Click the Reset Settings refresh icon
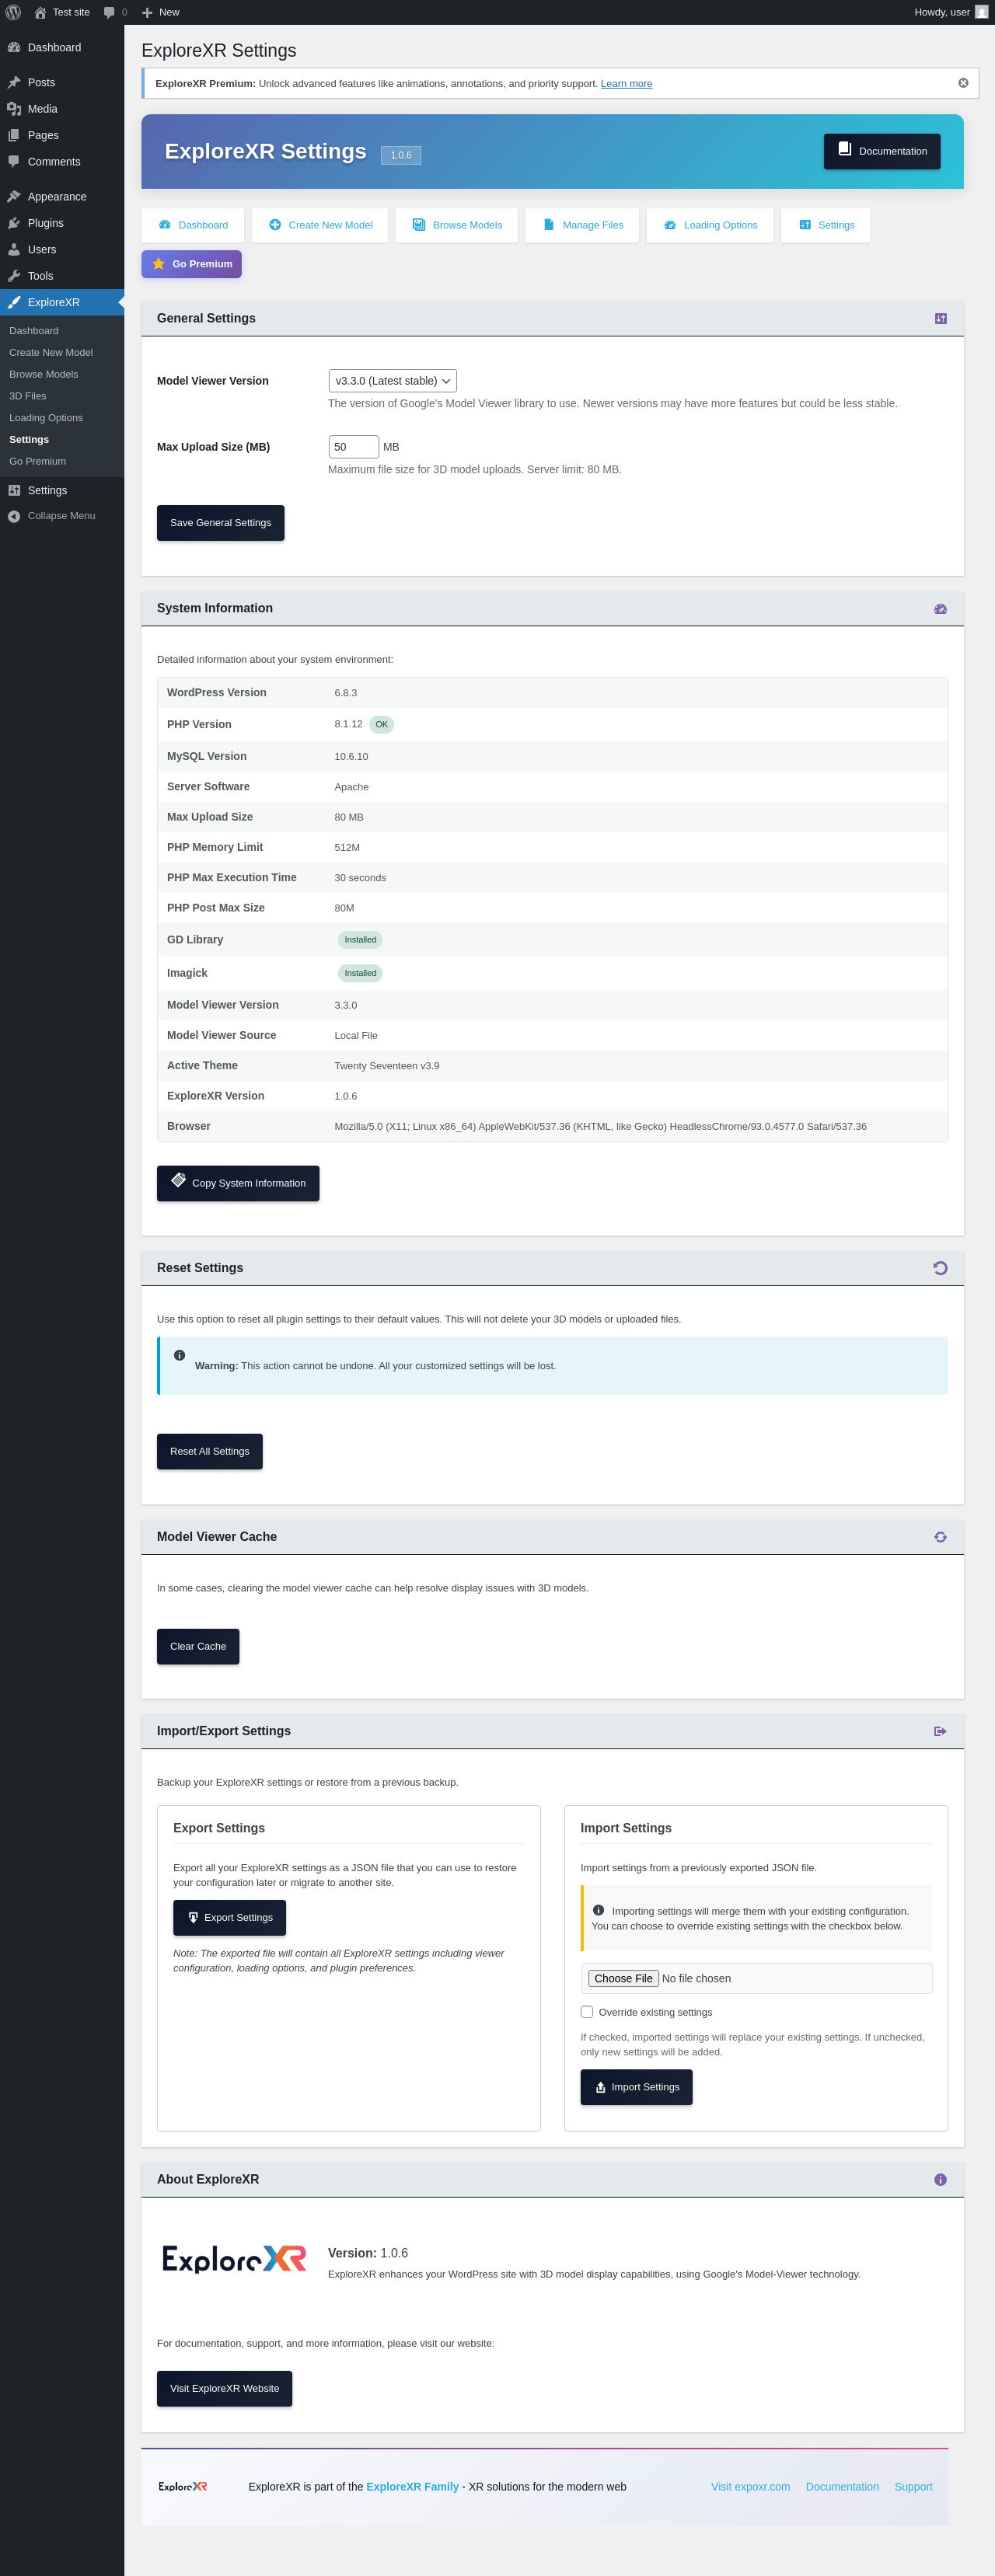The height and width of the screenshot is (2576, 995). (940, 1268)
